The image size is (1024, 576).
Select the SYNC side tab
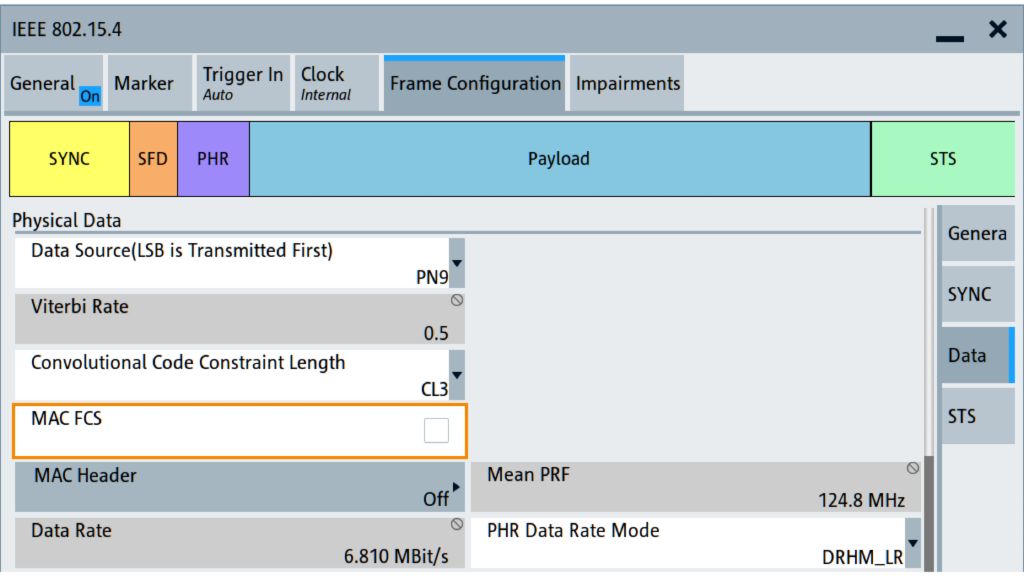pos(970,294)
